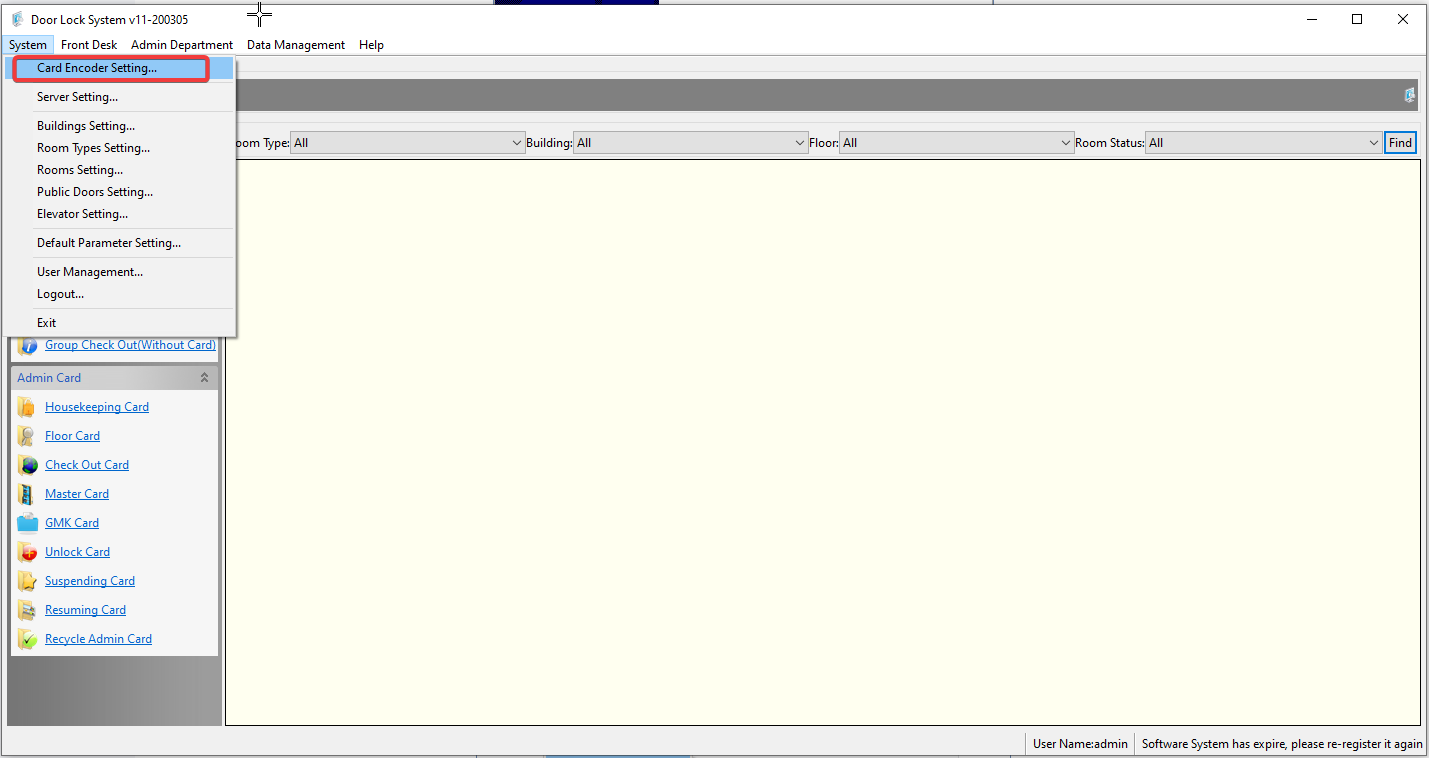
Task: Open the Data Management menu
Action: click(296, 45)
